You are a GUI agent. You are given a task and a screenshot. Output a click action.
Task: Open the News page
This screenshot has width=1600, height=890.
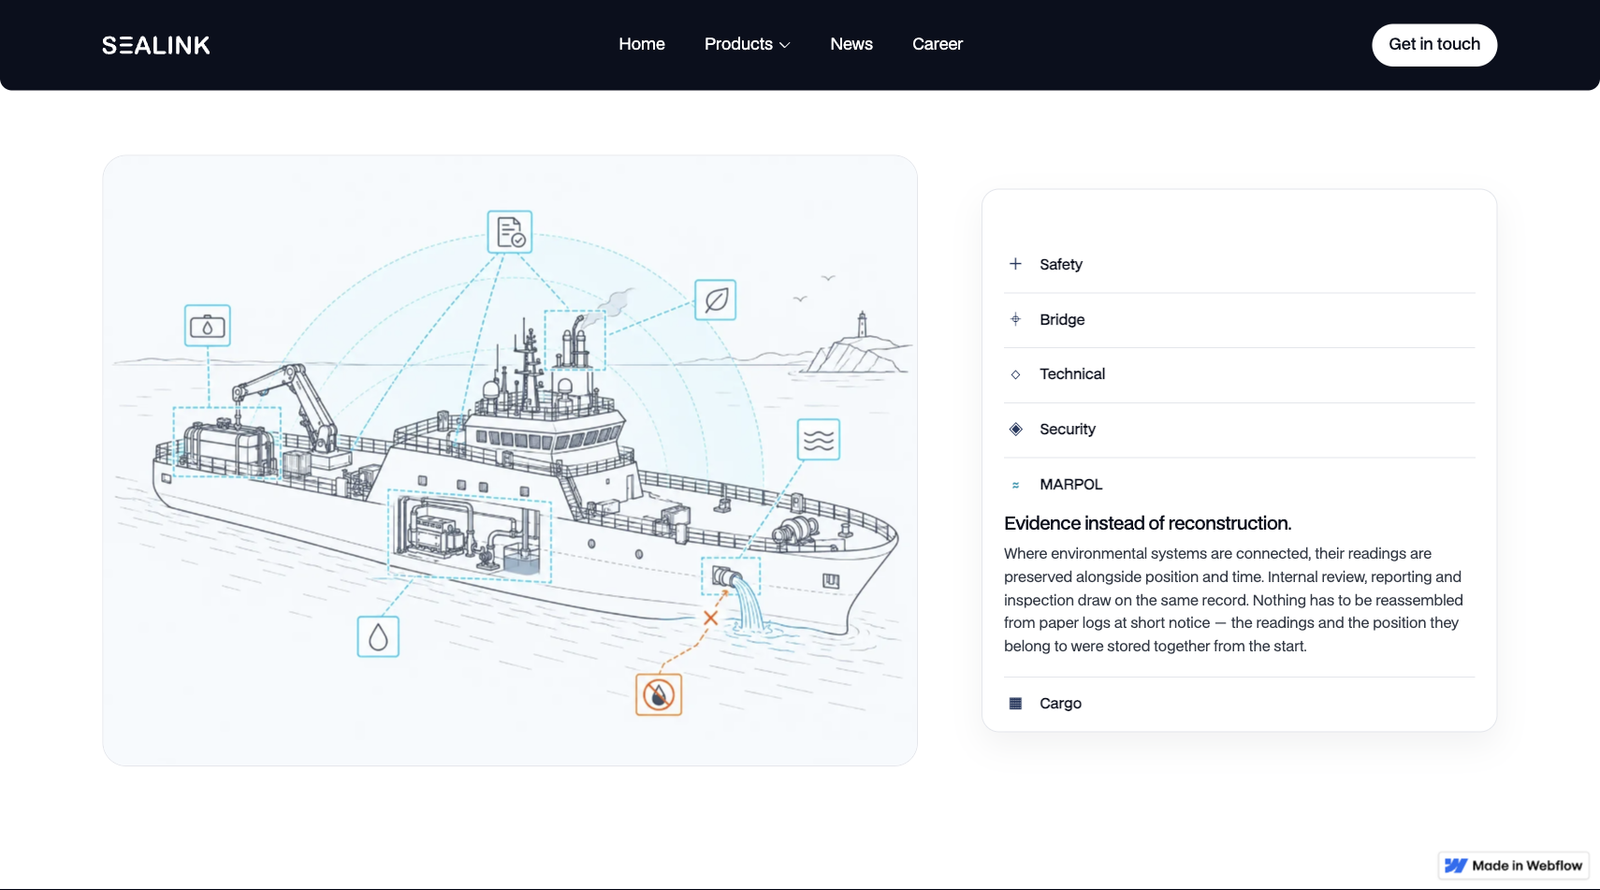point(851,44)
